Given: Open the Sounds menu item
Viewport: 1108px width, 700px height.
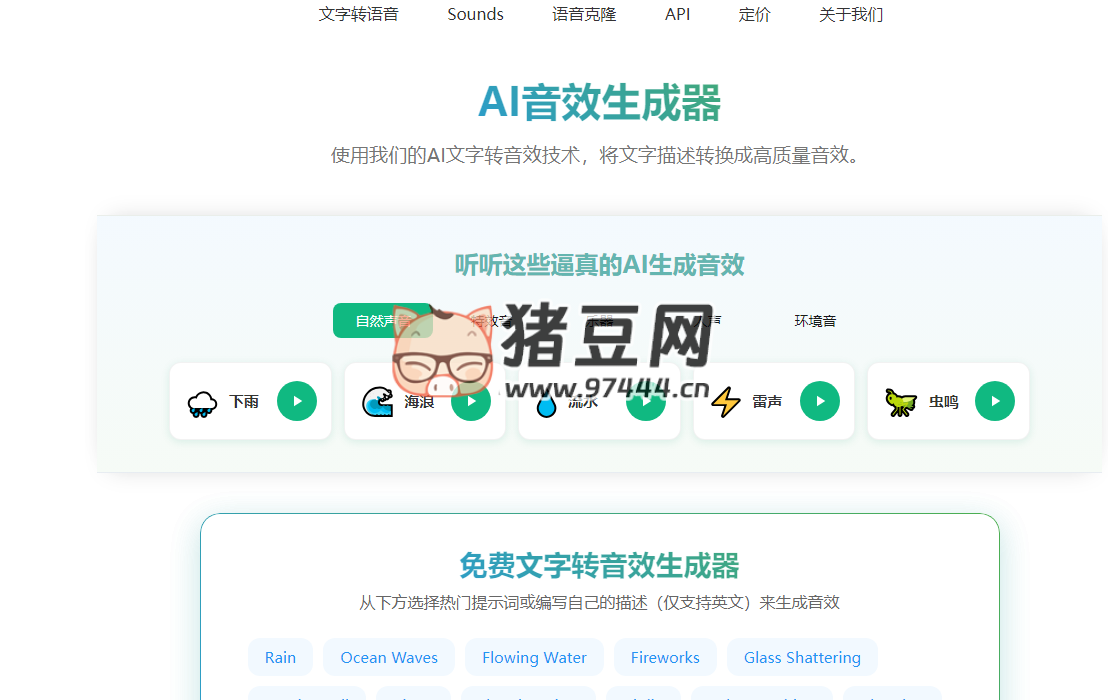Looking at the screenshot, I should pyautogui.click(x=475, y=14).
